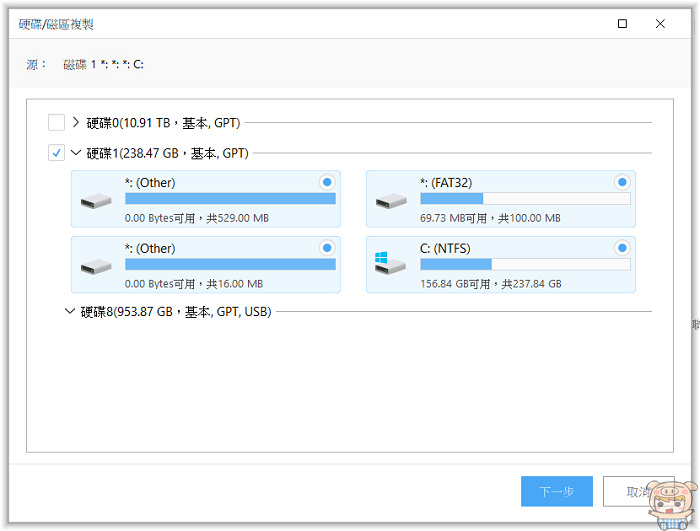This screenshot has height=531, width=700.
Task: Toggle the radio button on the FAT32 partition
Action: [x=622, y=182]
